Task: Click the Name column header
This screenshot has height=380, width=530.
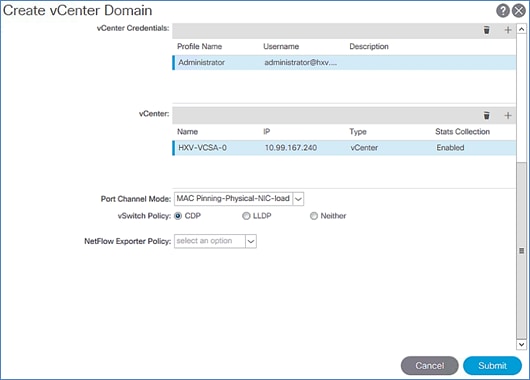Action: pos(188,132)
